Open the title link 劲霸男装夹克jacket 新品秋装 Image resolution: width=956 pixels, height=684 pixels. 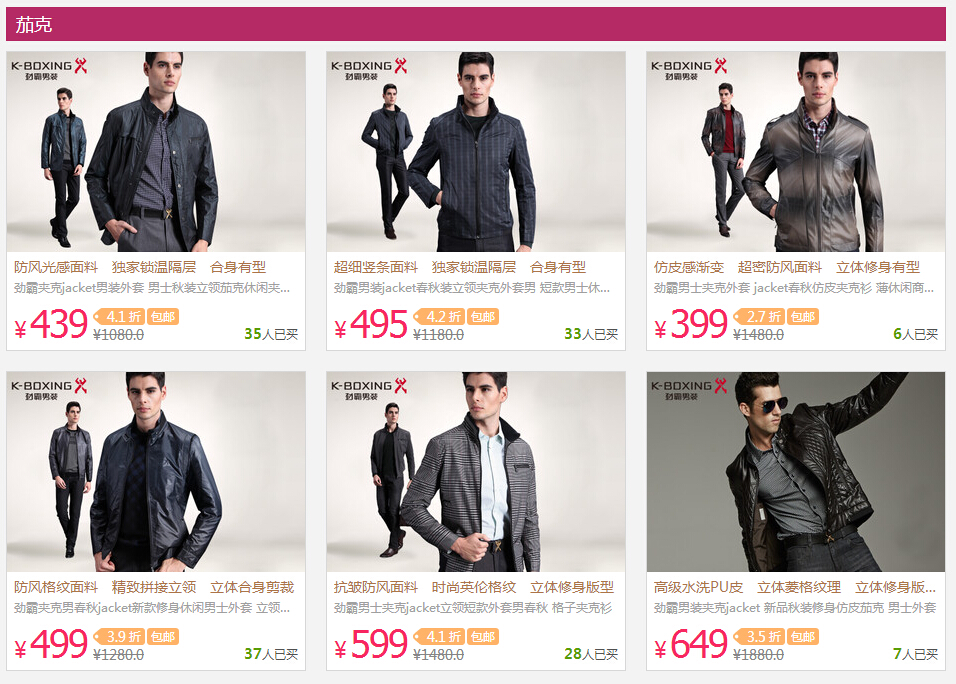click(794, 607)
